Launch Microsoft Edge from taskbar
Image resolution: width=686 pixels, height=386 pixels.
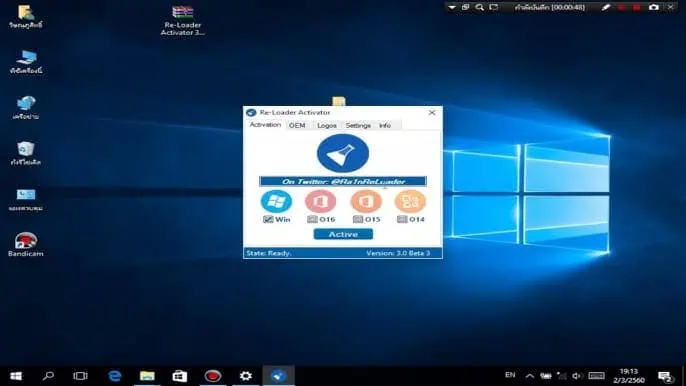(x=114, y=376)
